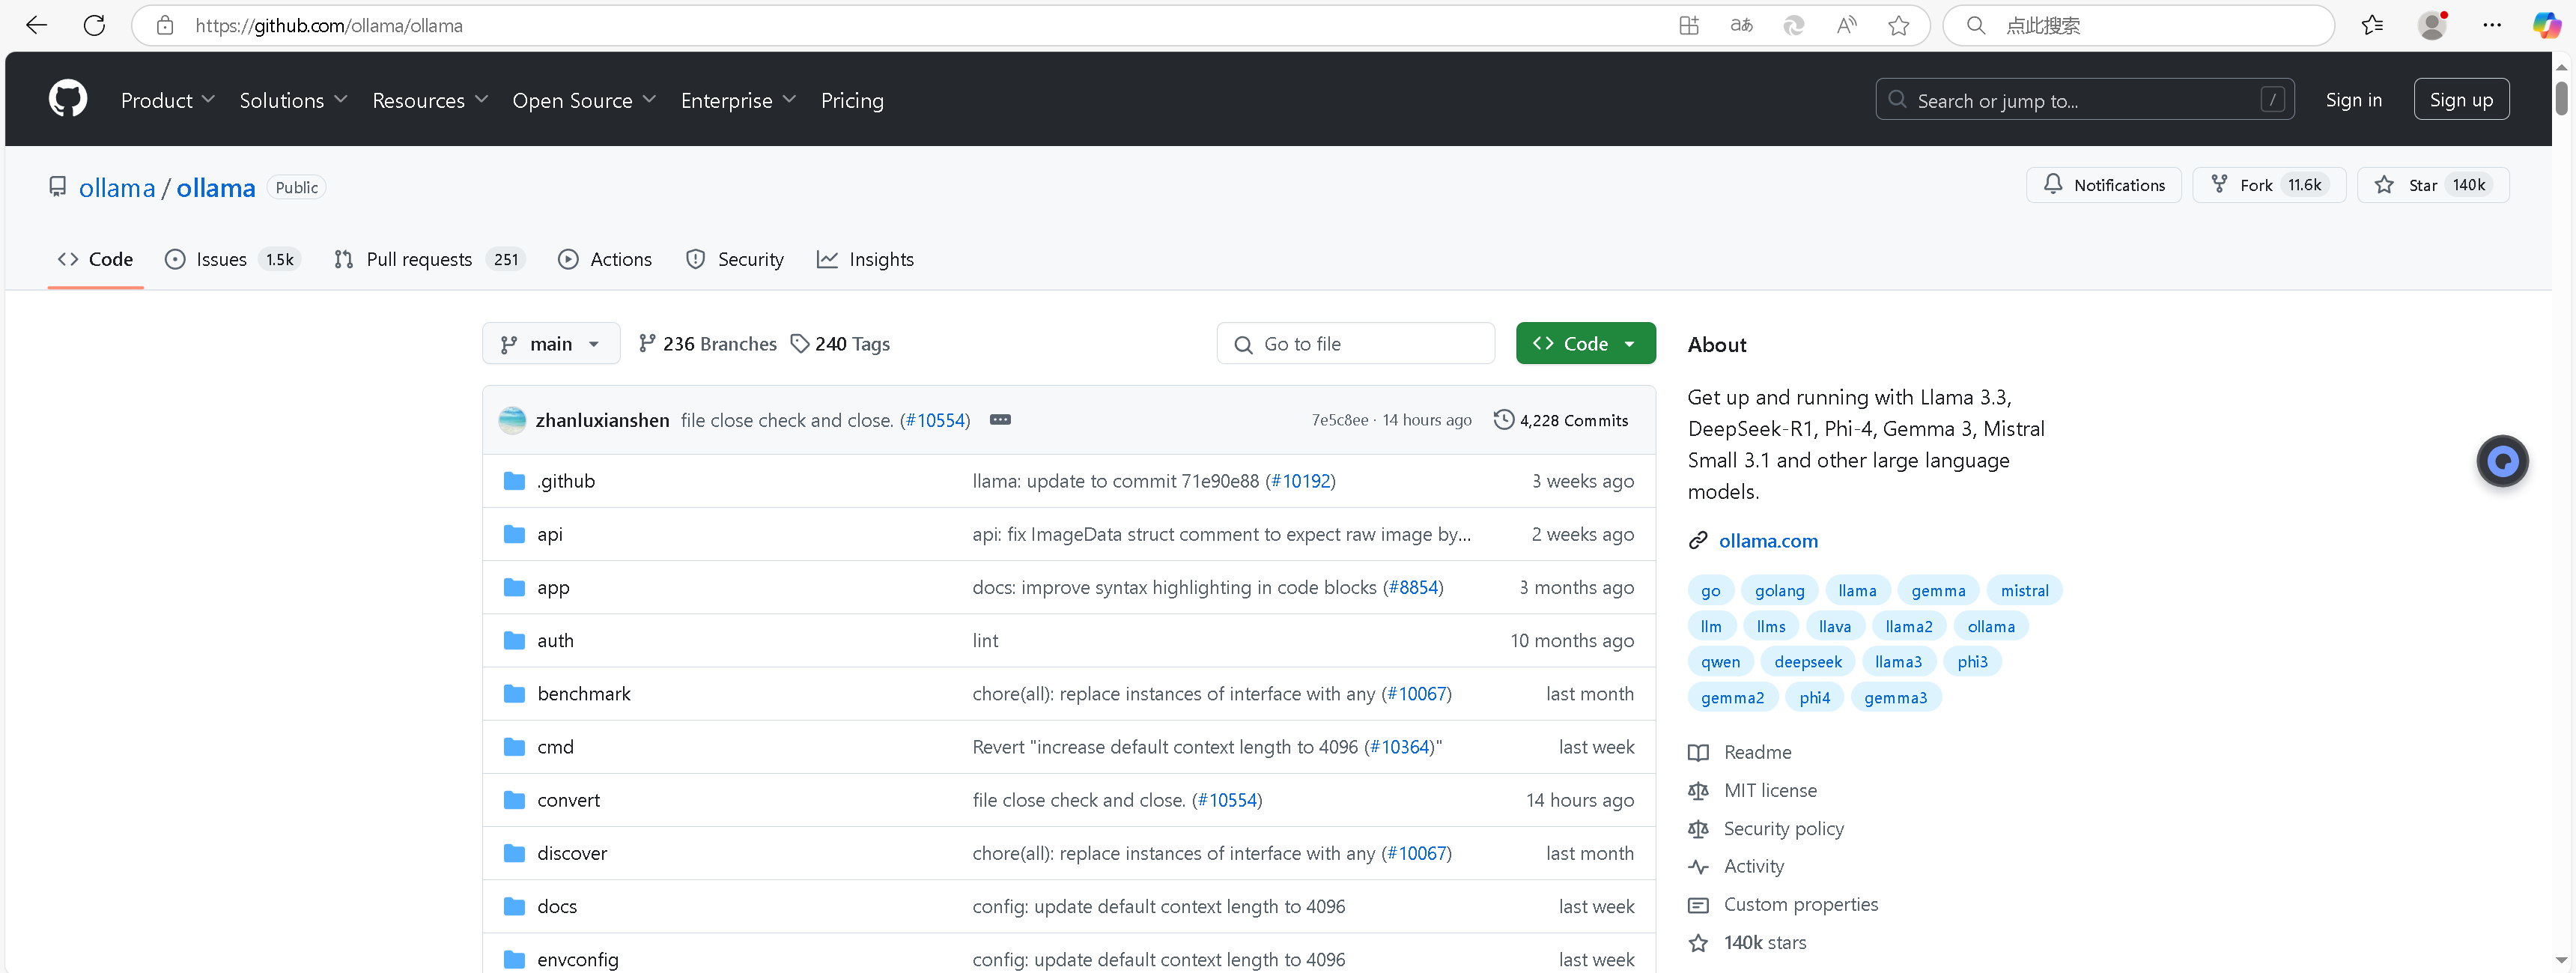Open pull request #10192 link

(x=1300, y=481)
